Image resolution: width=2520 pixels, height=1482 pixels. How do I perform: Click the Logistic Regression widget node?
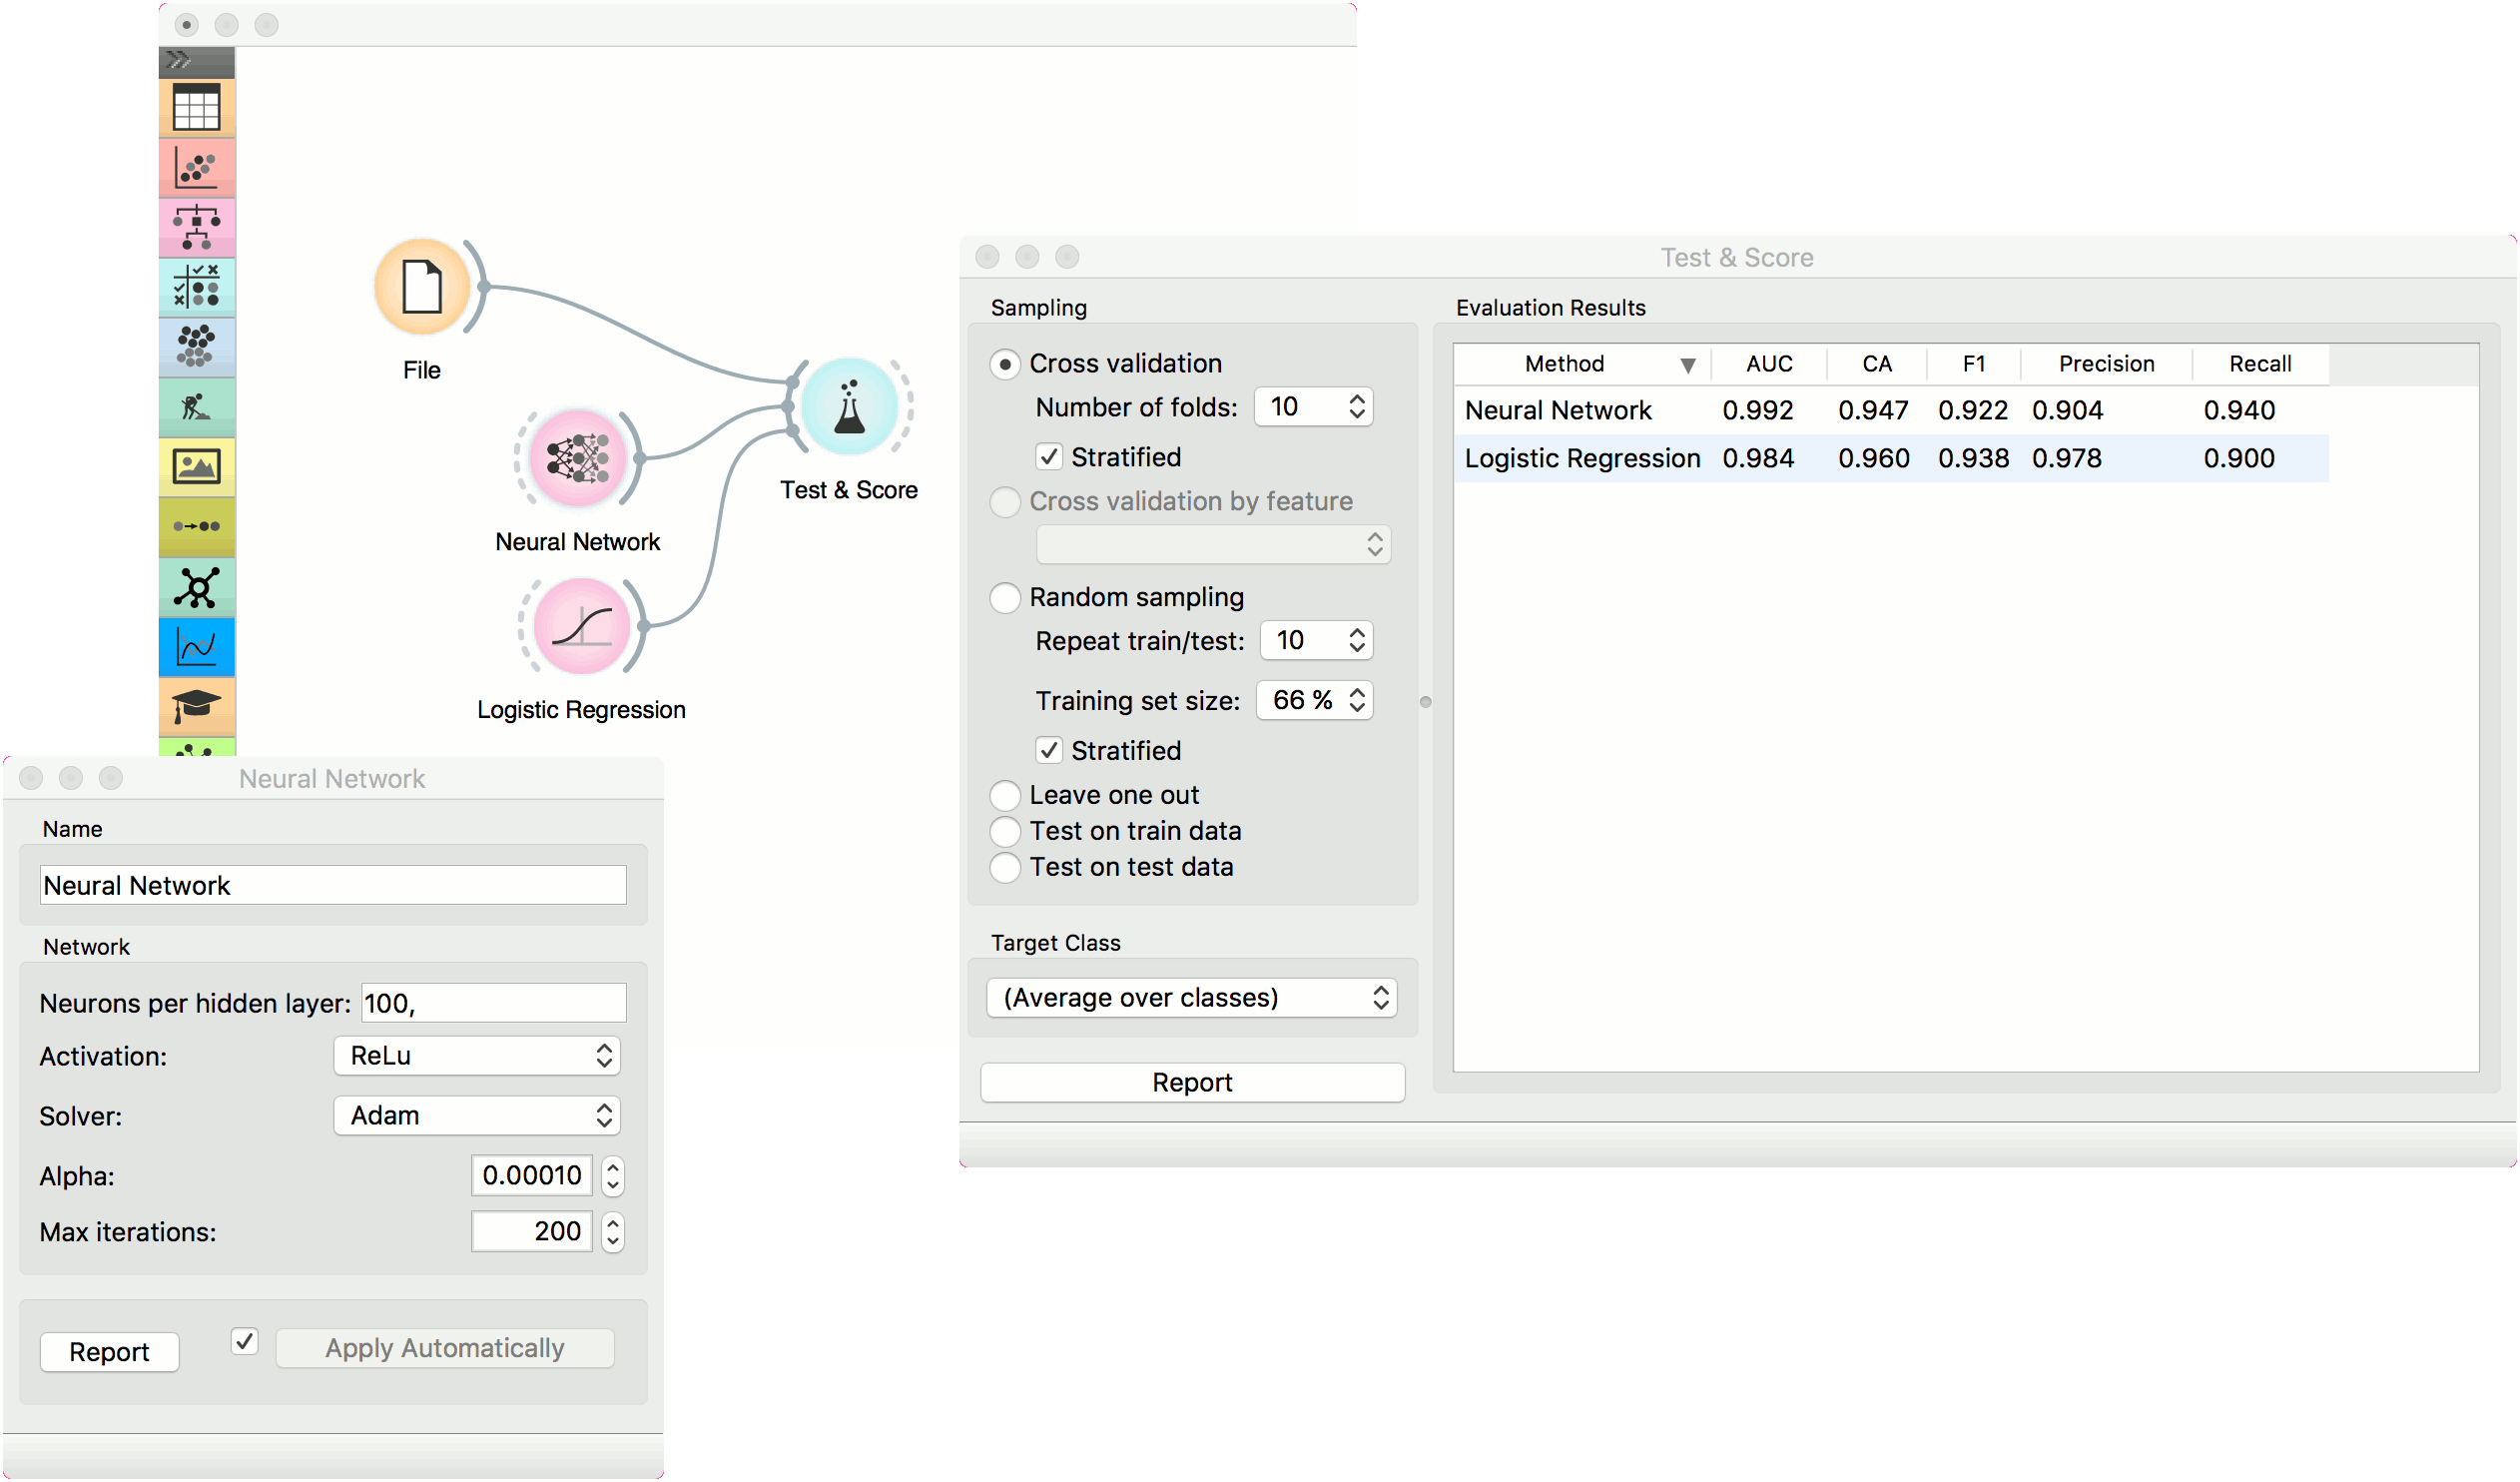tap(581, 627)
